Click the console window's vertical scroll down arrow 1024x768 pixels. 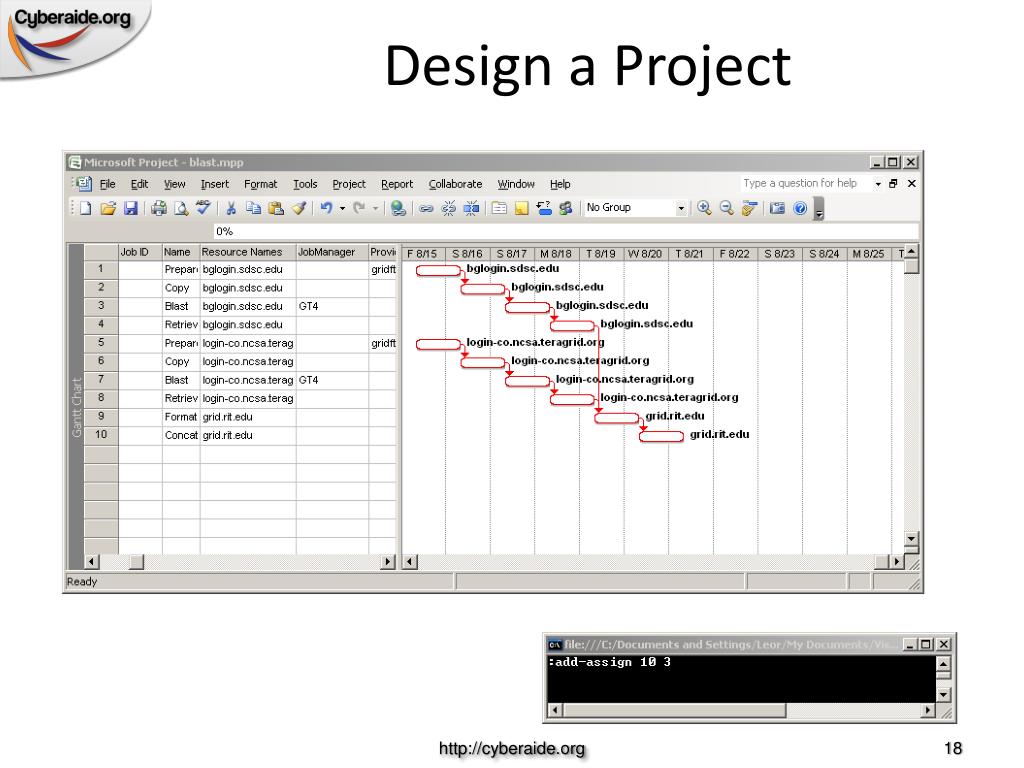[944, 694]
